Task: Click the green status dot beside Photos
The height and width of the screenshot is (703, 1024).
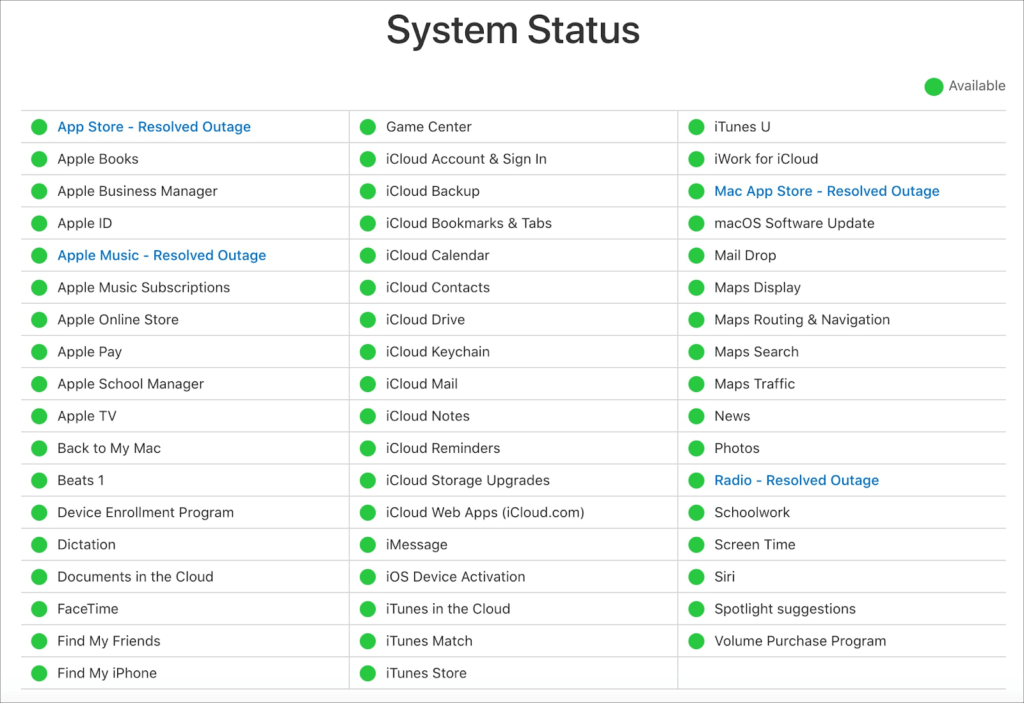Action: pos(696,448)
